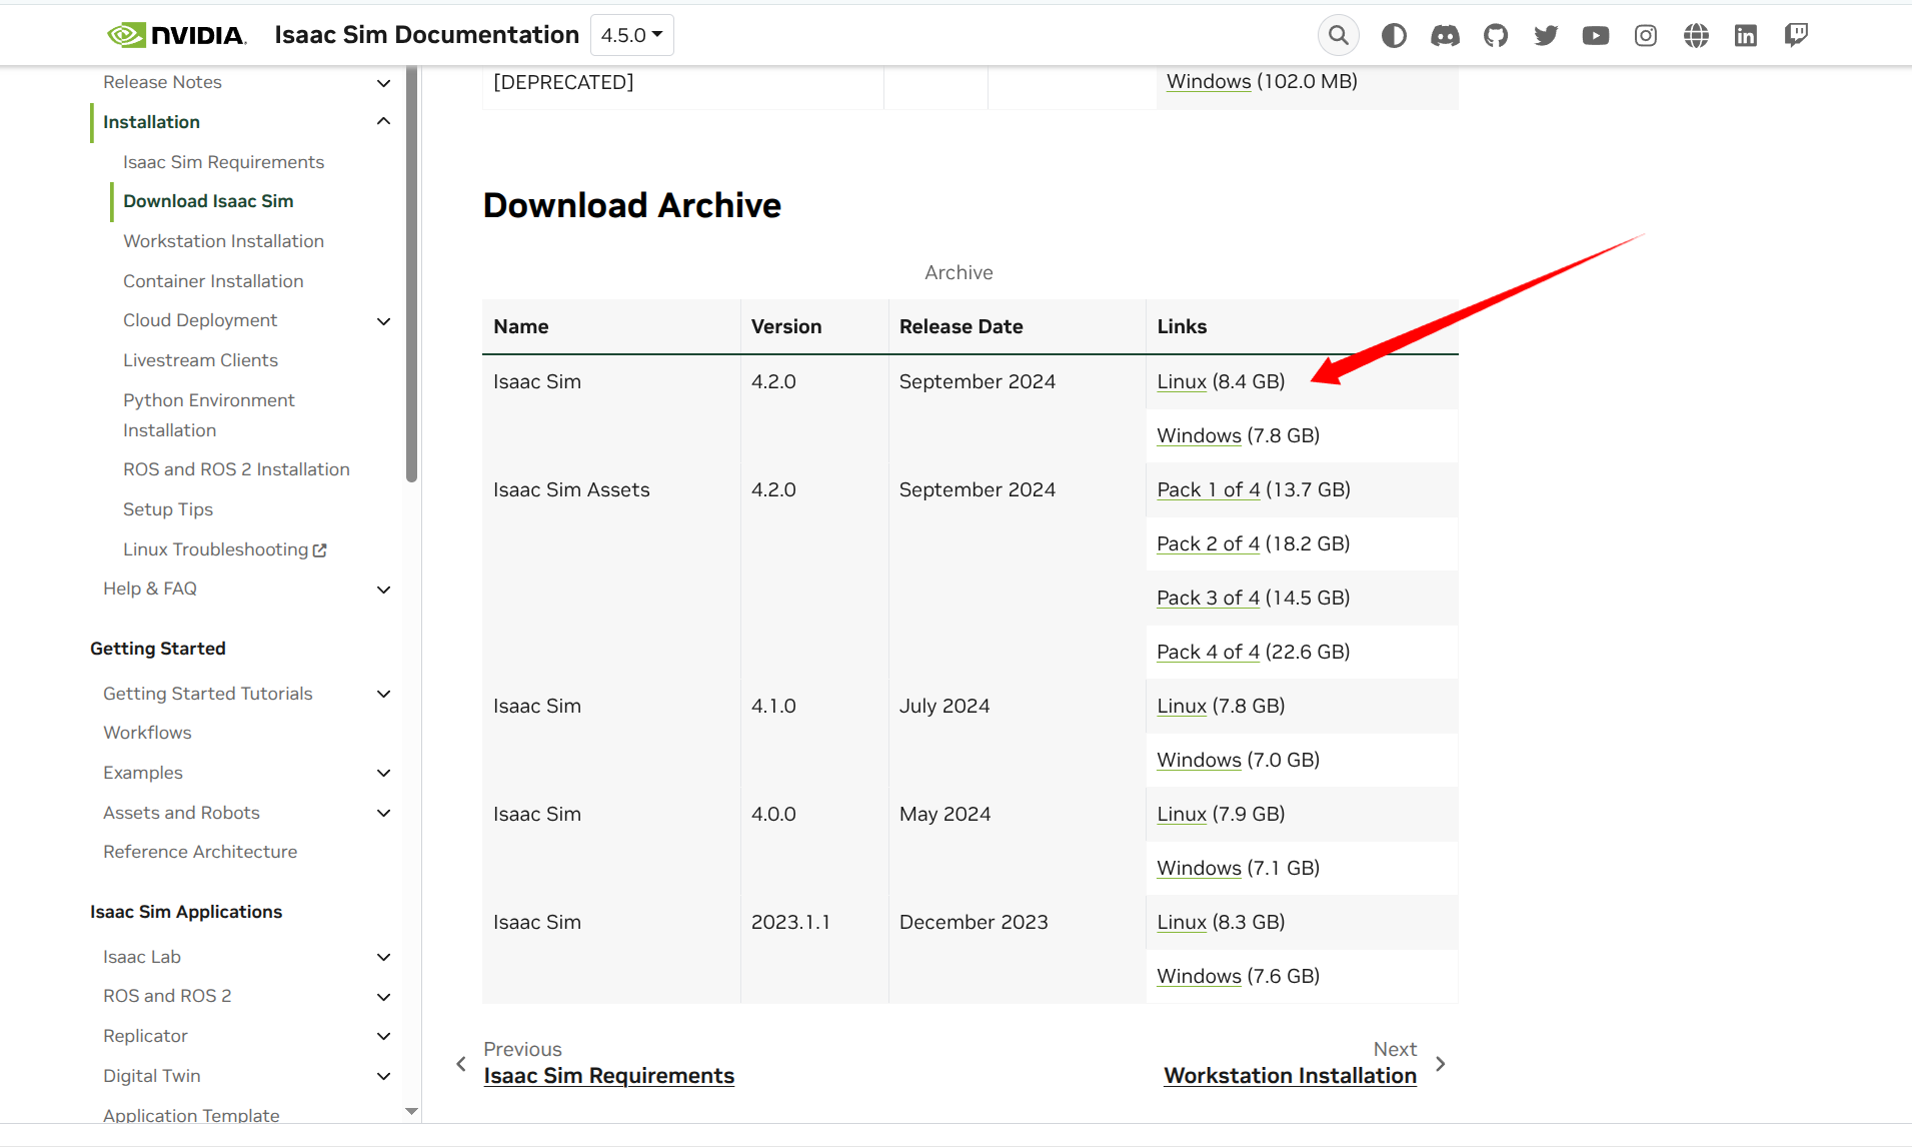Collapse the Installation sidebar section
Viewport: 1912px width, 1147px height.
click(x=383, y=122)
